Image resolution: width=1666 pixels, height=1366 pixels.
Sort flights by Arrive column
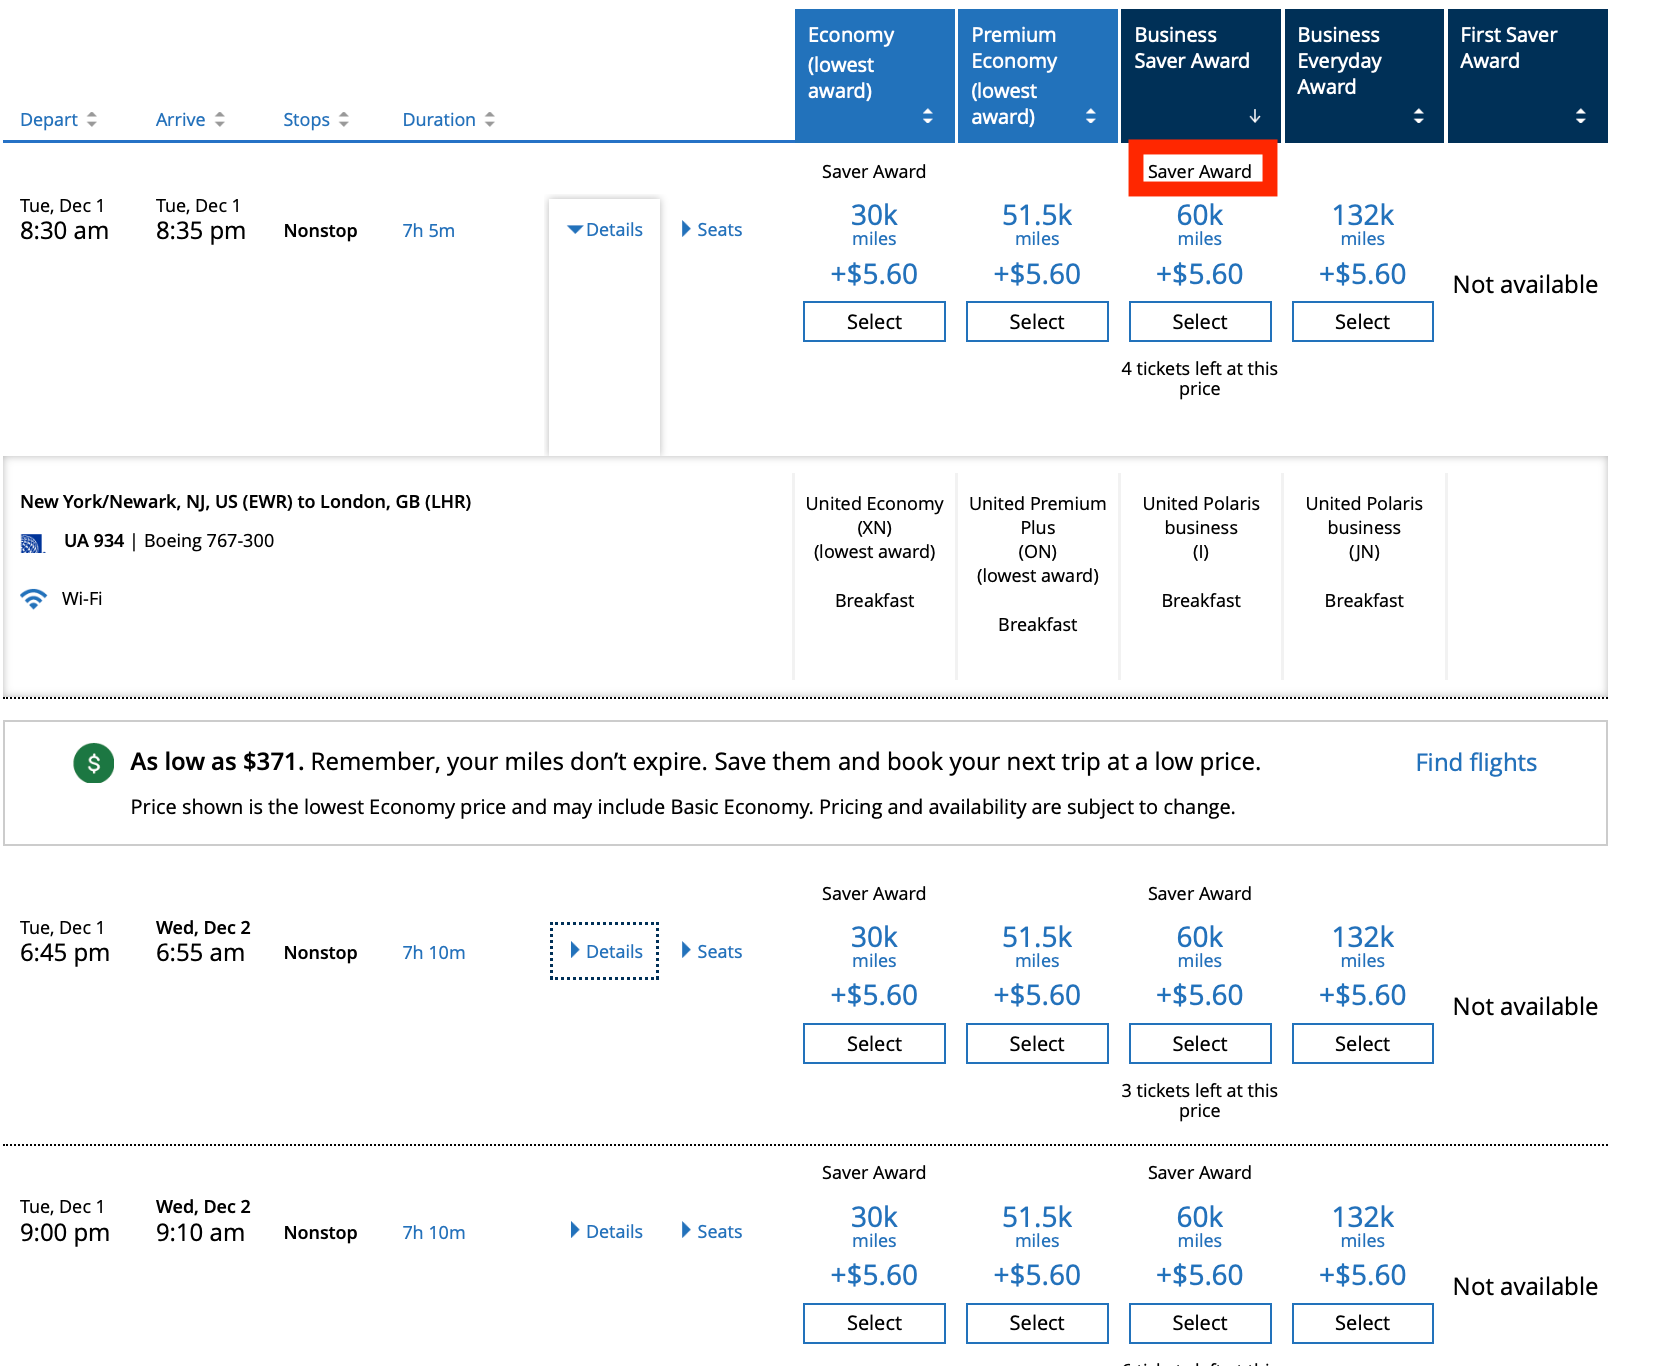tap(190, 119)
